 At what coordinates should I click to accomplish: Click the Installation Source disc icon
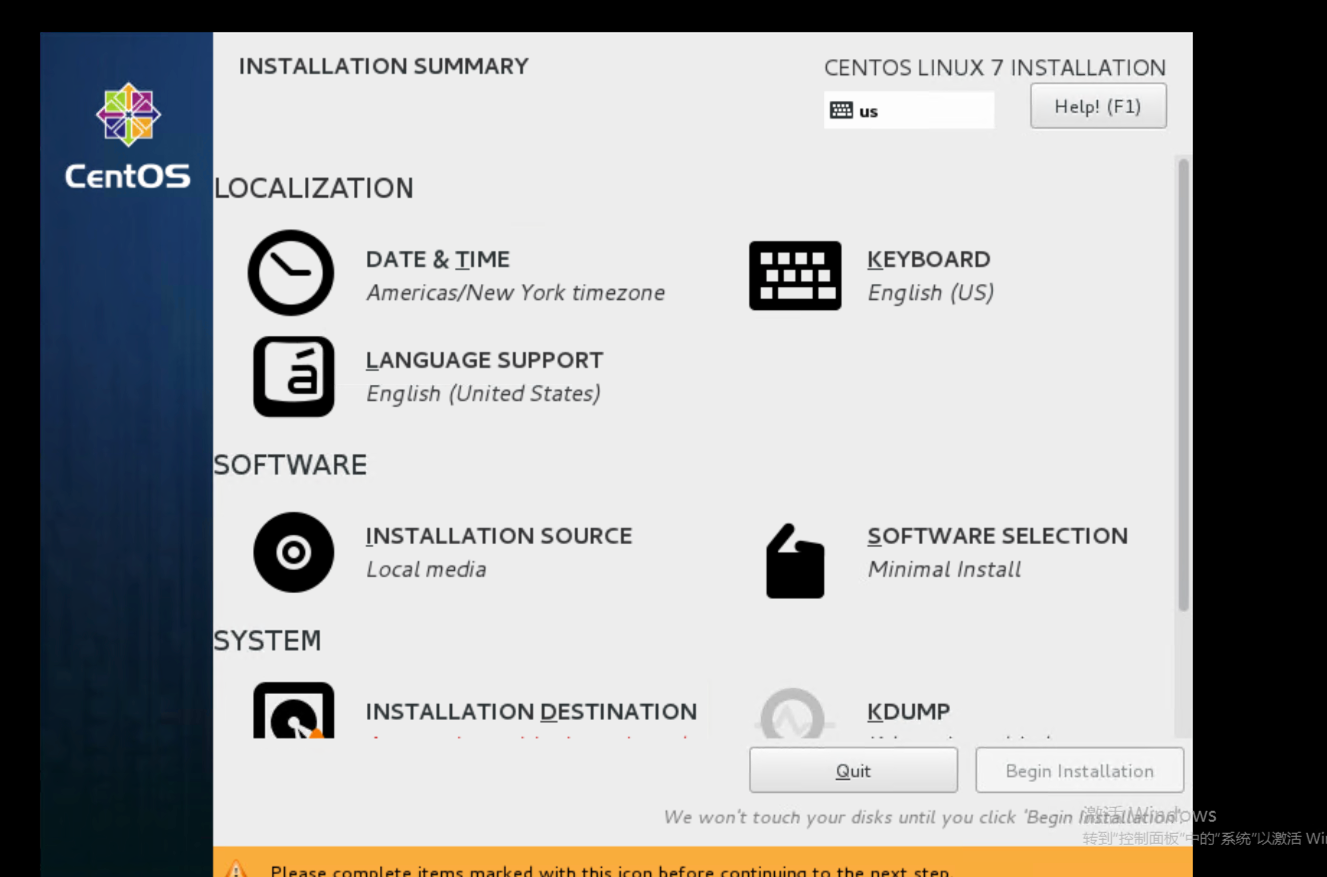pos(293,552)
